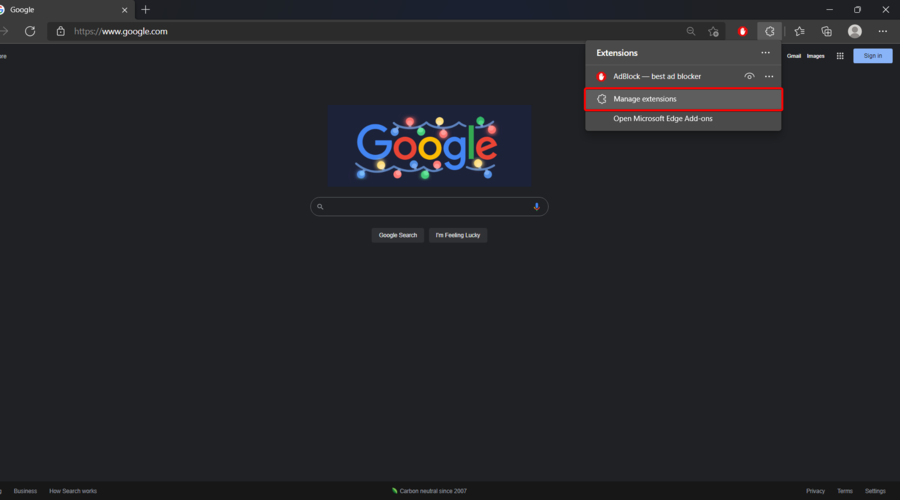Image resolution: width=900 pixels, height=500 pixels.
Task: Click the AdBlock red hand icon in list
Action: click(x=601, y=76)
